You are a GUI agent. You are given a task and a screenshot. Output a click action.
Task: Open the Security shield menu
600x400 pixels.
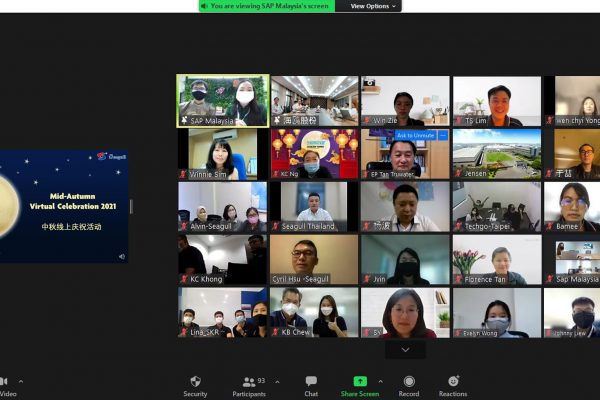(x=195, y=384)
